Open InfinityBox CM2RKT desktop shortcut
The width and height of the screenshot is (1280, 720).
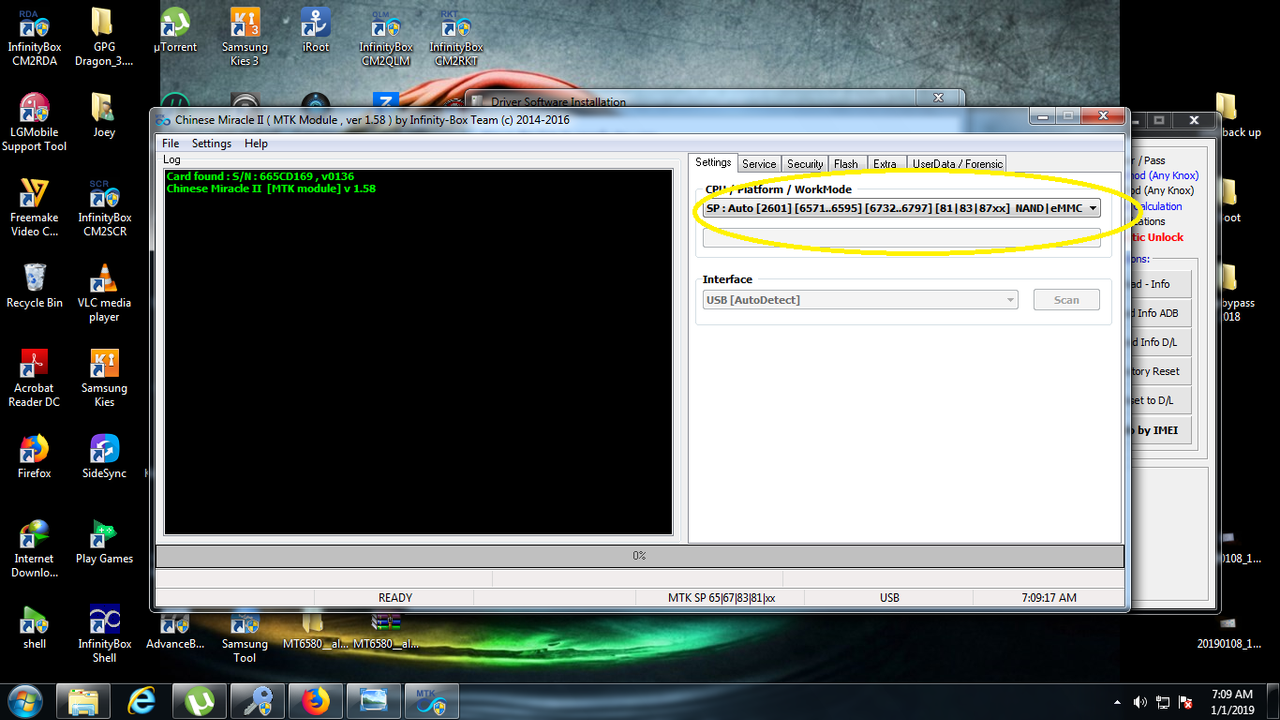coord(456,38)
